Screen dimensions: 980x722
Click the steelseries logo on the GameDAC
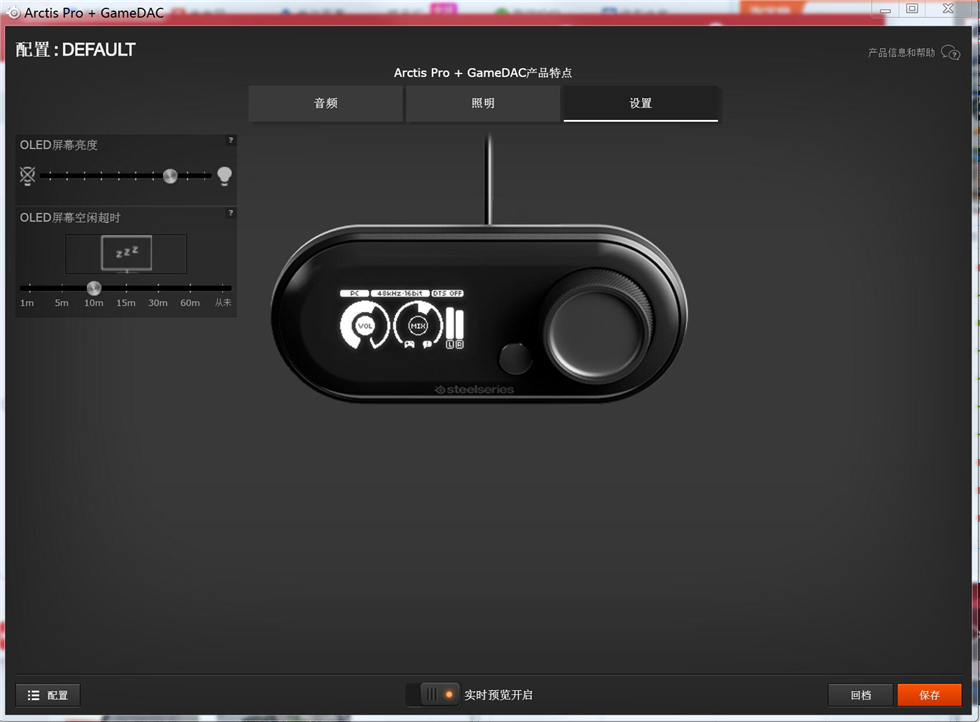point(474,389)
